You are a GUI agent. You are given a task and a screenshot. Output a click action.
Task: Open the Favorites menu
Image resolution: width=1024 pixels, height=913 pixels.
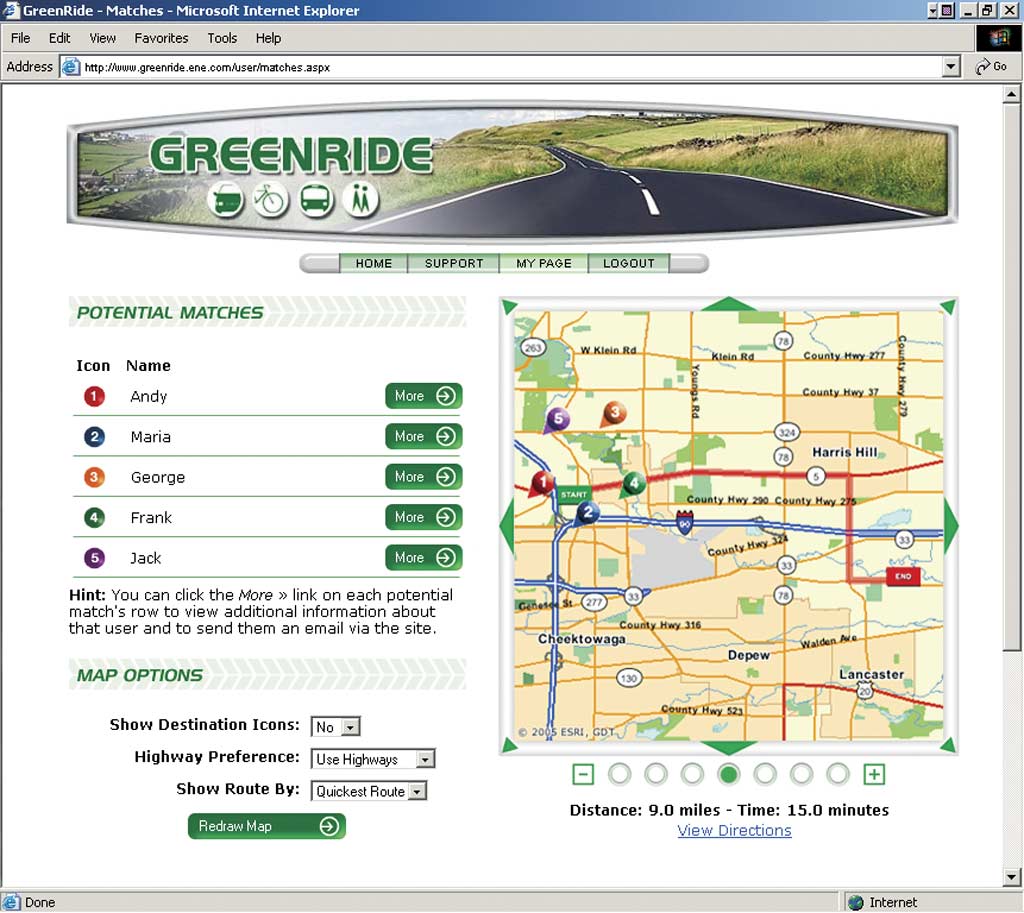click(x=161, y=38)
